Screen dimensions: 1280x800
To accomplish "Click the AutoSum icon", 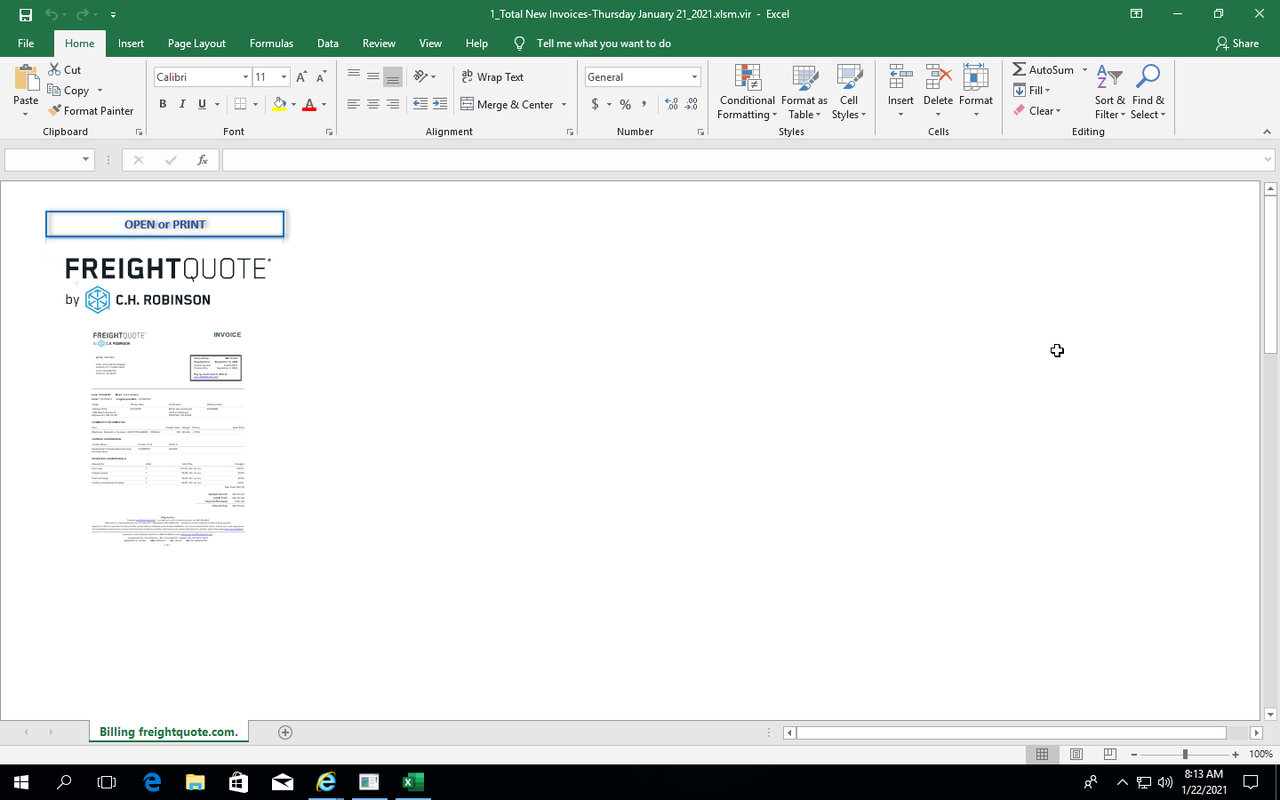I will click(x=1019, y=70).
